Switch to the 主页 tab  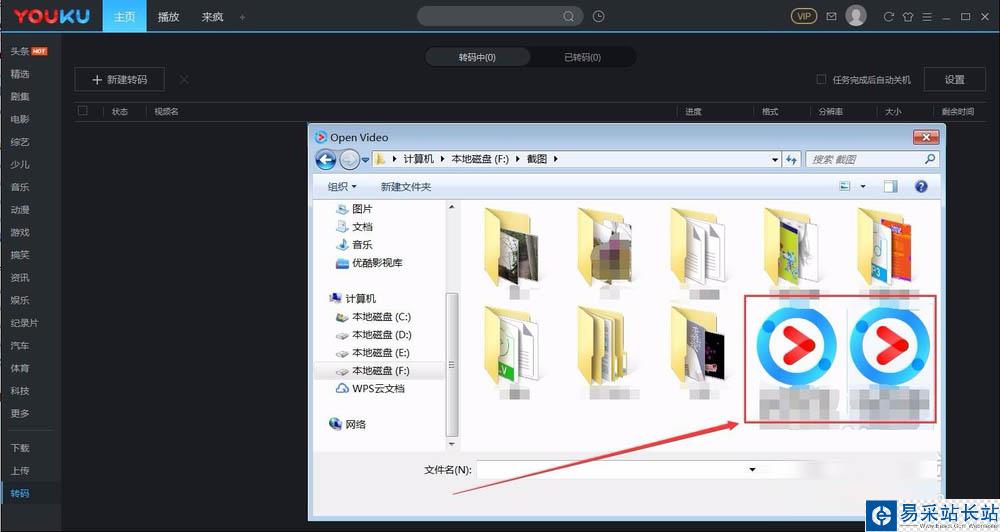click(x=124, y=17)
